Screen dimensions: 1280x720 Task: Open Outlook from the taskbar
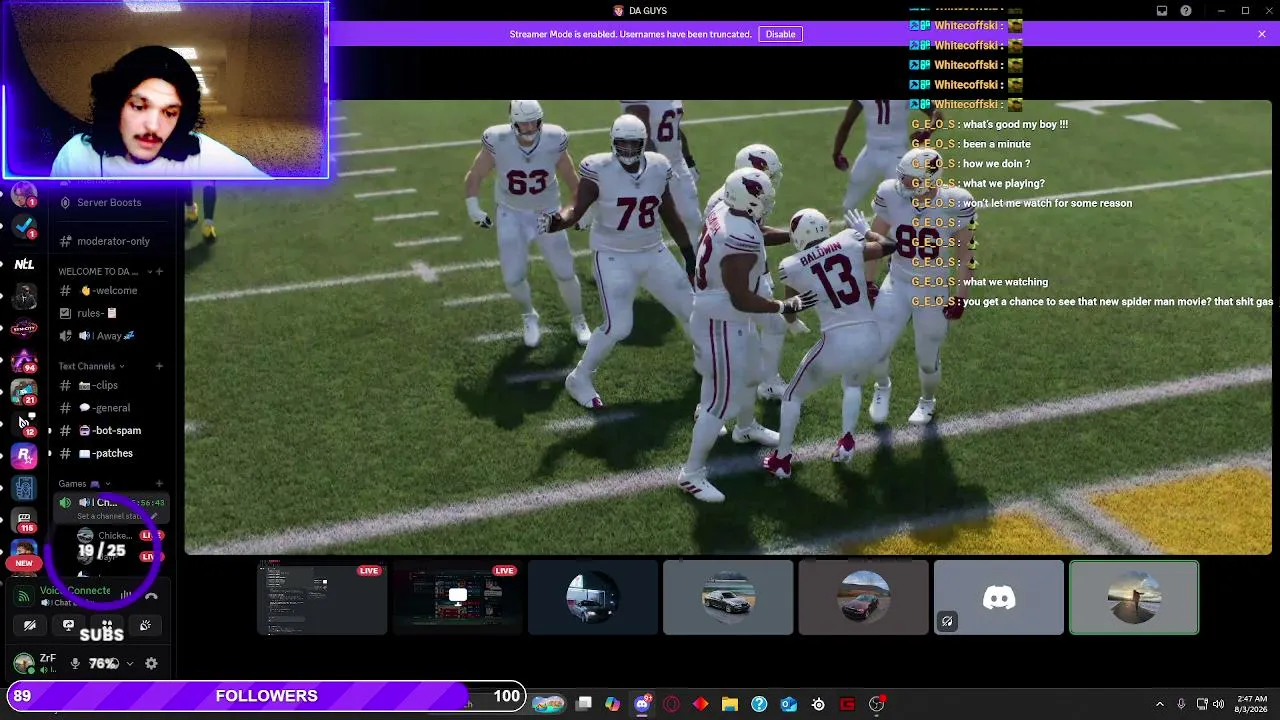click(x=789, y=704)
